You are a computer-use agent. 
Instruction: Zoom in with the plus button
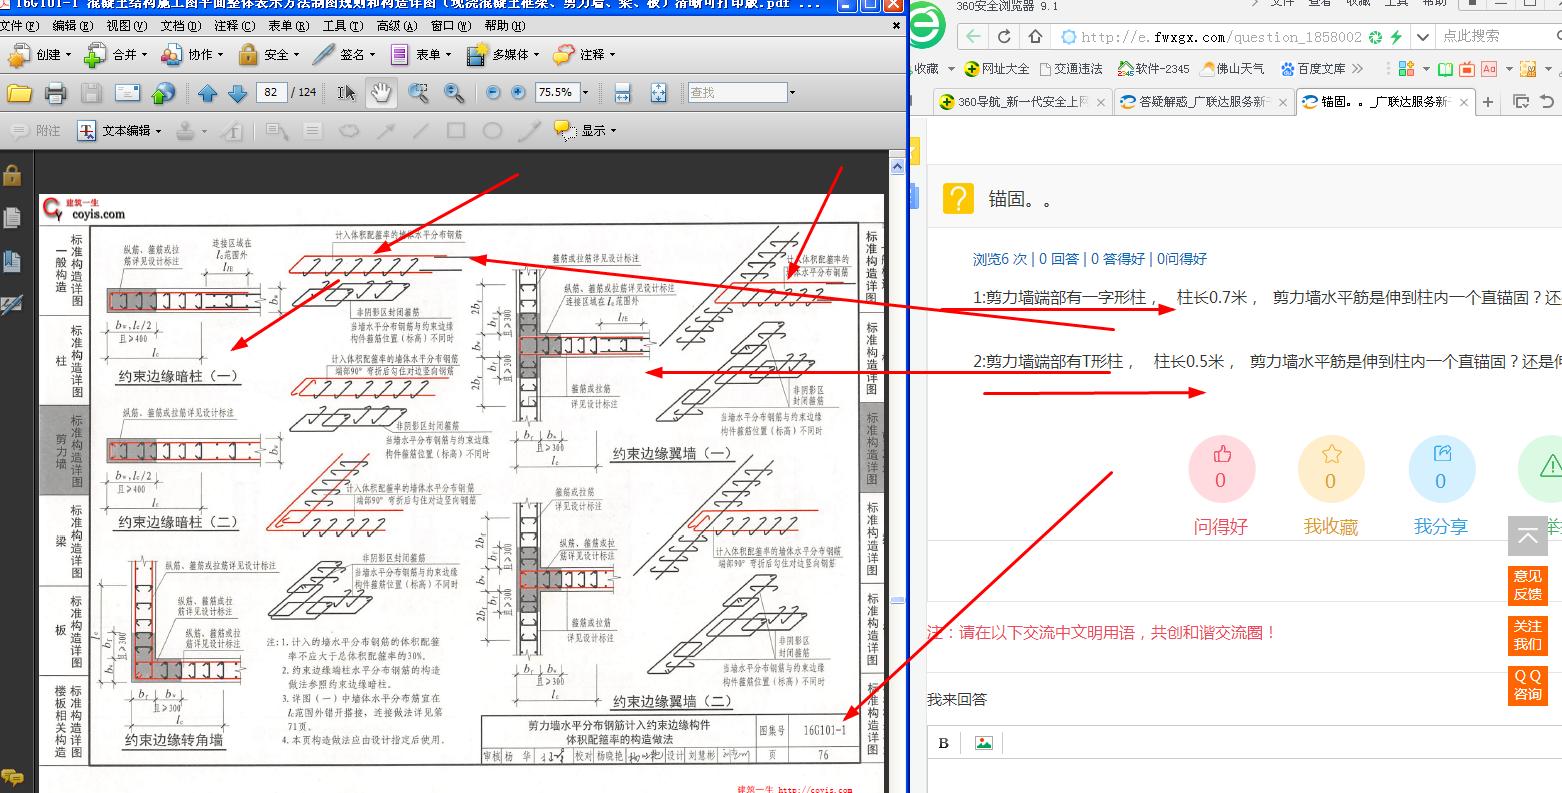(518, 92)
